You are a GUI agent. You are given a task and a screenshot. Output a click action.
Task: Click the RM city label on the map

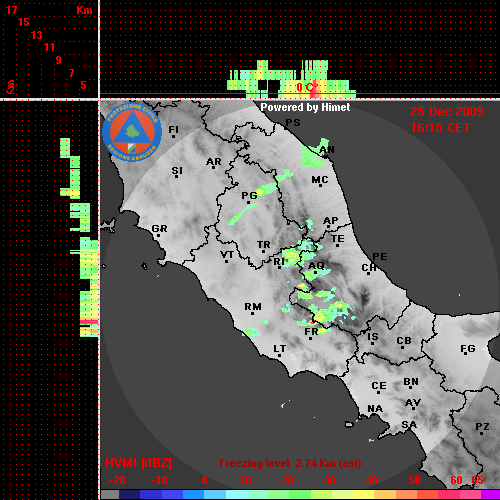(253, 307)
